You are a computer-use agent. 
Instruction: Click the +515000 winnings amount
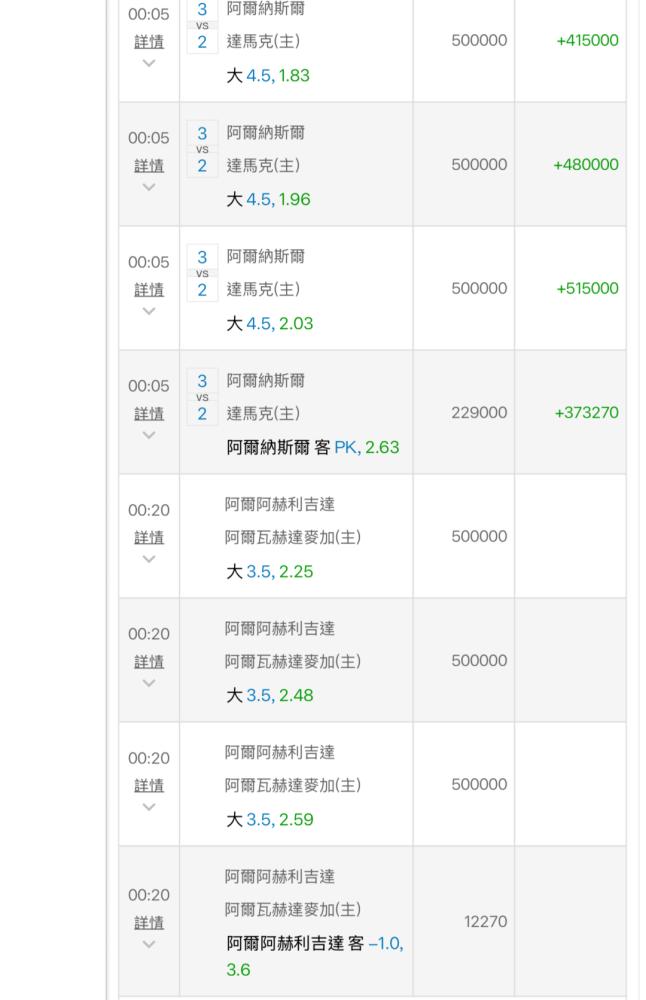(x=587, y=289)
